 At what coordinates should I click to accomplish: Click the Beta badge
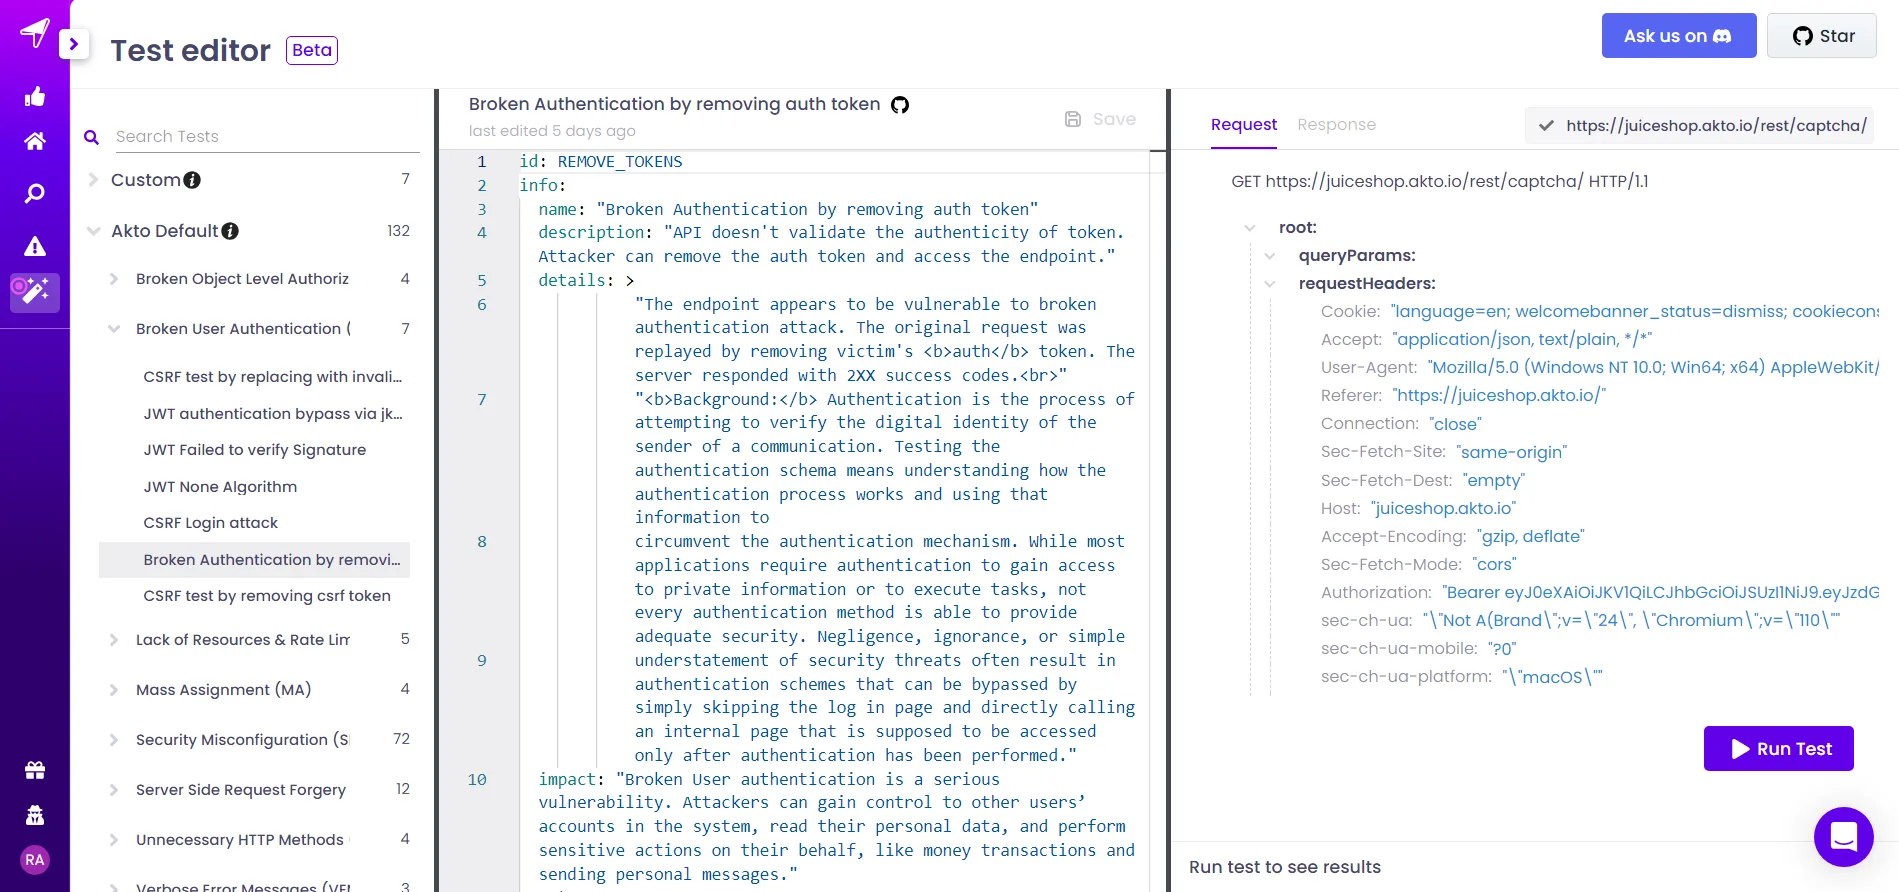312,50
